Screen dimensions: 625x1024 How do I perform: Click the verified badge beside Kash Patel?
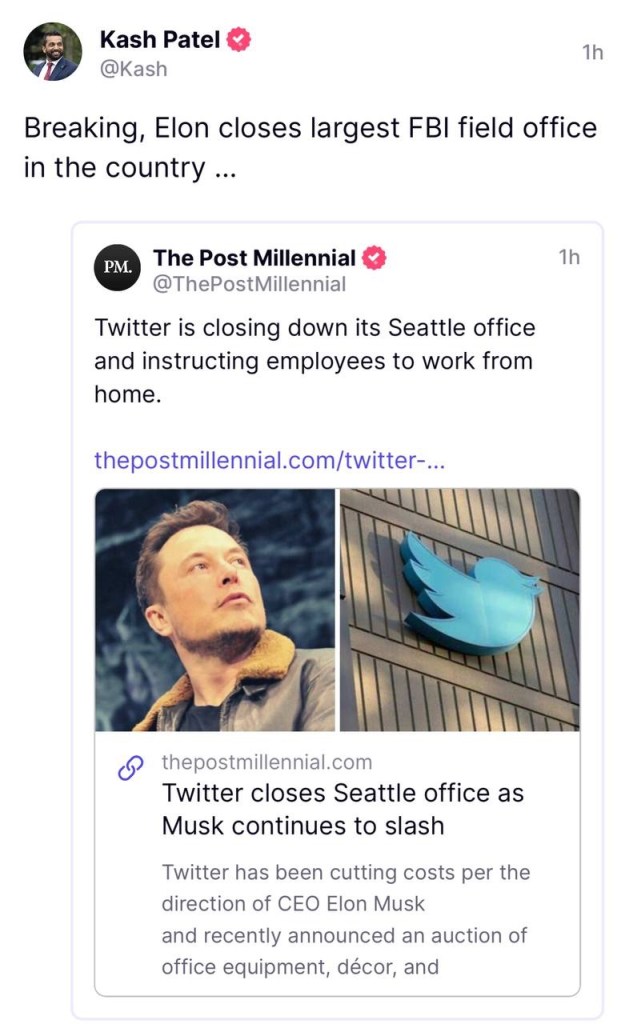239,39
